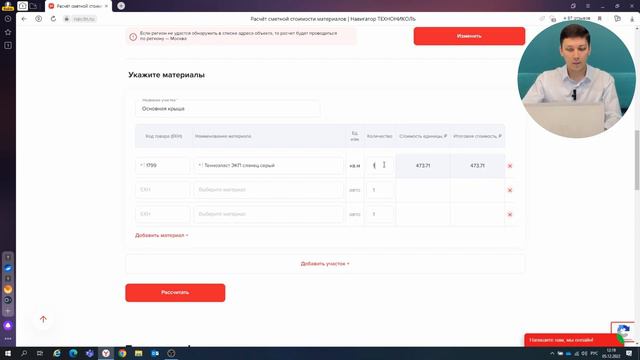This screenshot has height=360, width=640.
Task: Click the Добавить участок link
Action: tap(325, 264)
